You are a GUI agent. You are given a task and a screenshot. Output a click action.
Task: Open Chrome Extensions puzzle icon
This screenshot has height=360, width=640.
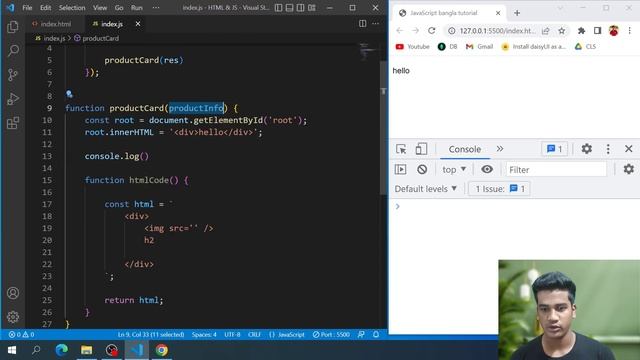tap(581, 31)
